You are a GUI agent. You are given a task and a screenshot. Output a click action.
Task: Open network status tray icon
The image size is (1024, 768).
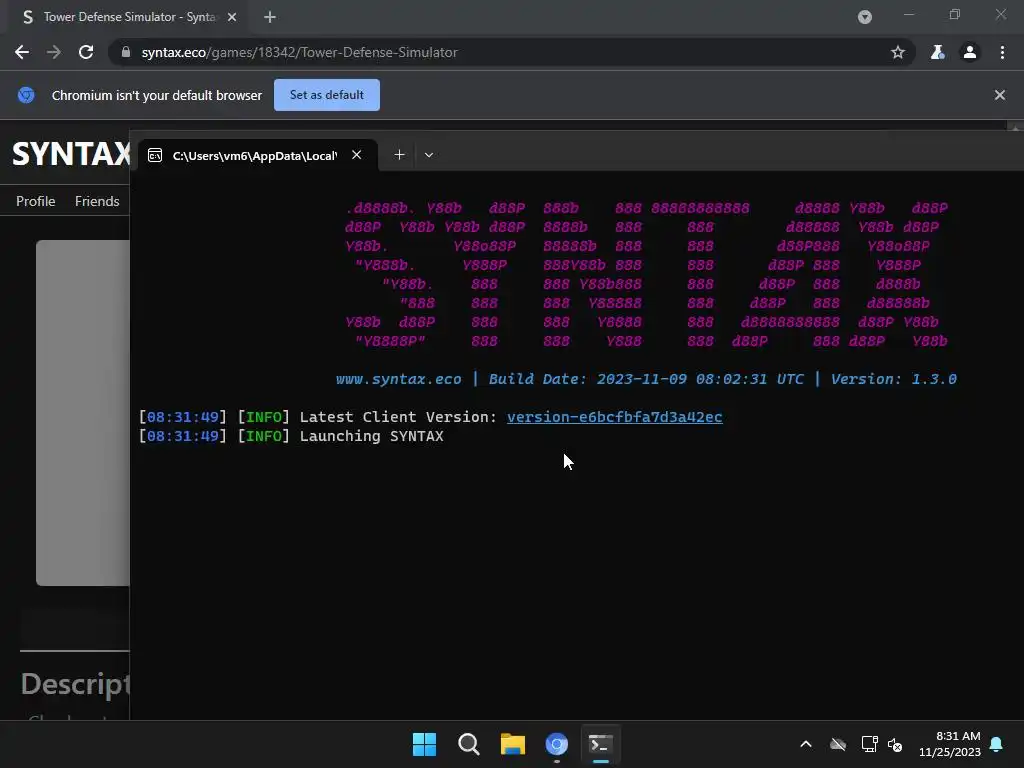(869, 744)
